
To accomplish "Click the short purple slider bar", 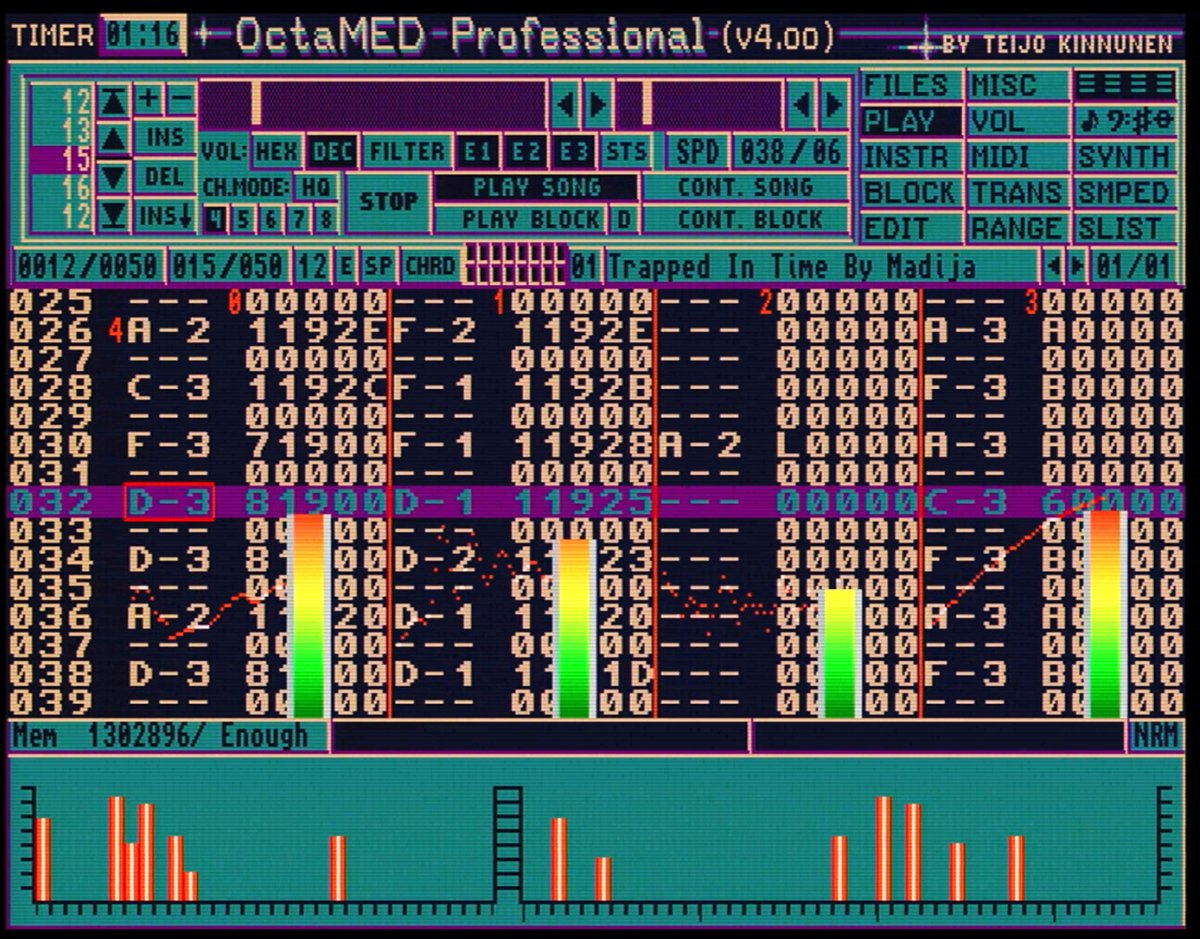I will point(700,104).
